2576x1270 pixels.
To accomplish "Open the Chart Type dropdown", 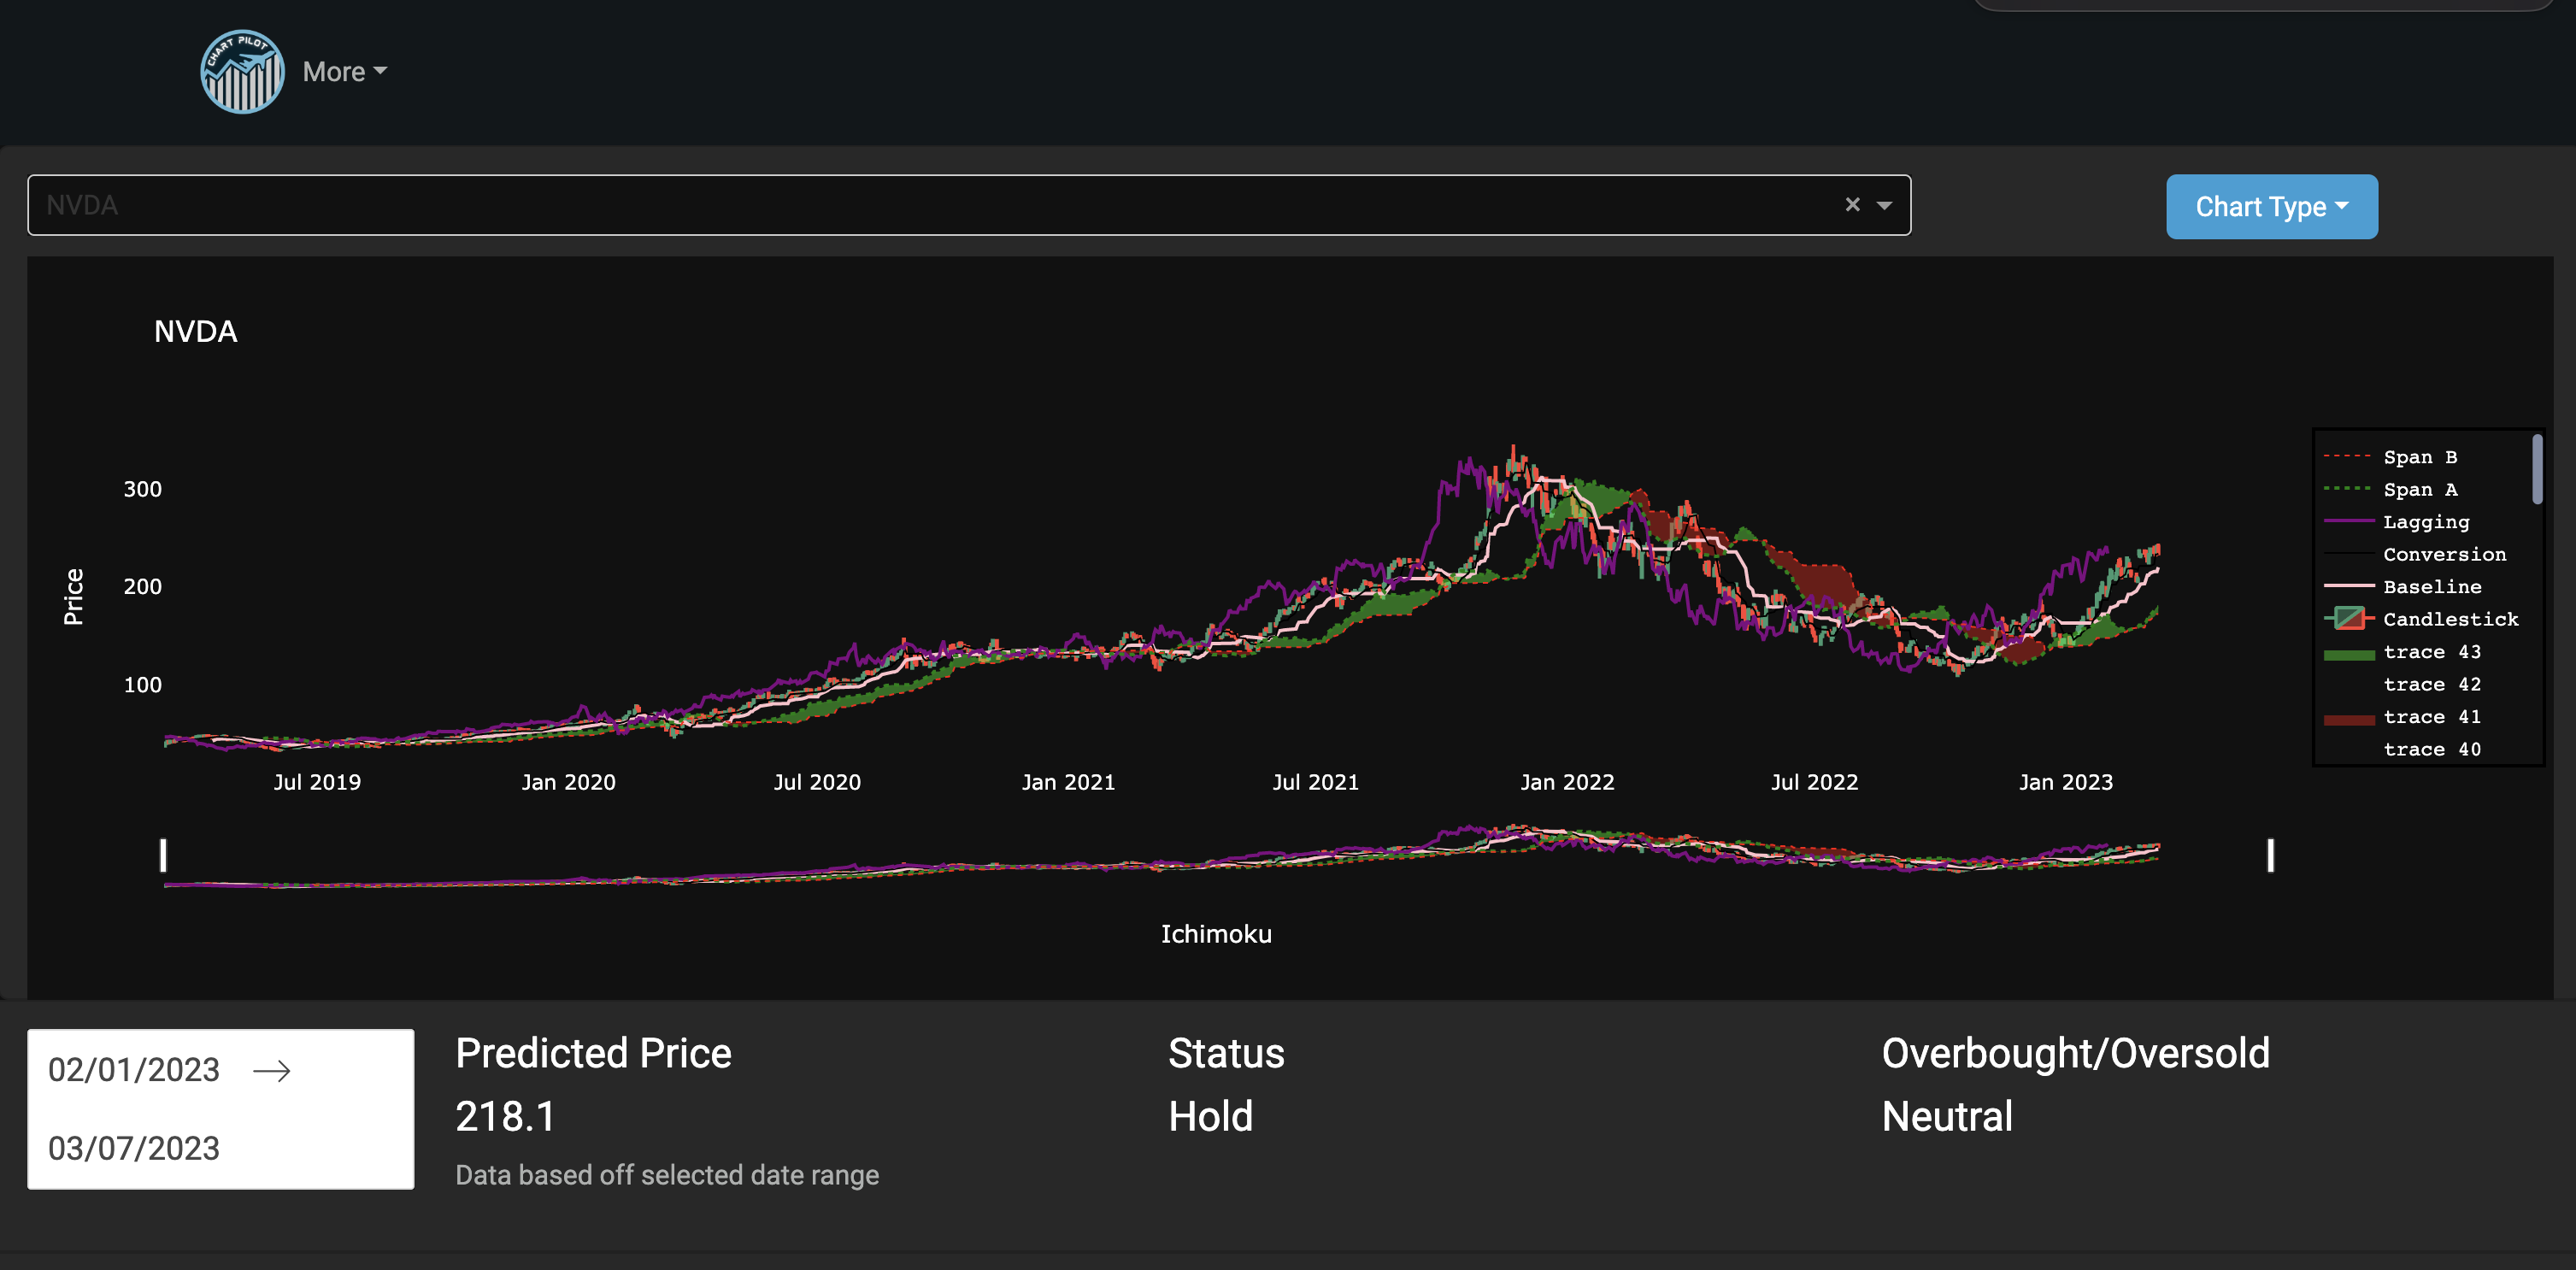I will tap(2271, 207).
